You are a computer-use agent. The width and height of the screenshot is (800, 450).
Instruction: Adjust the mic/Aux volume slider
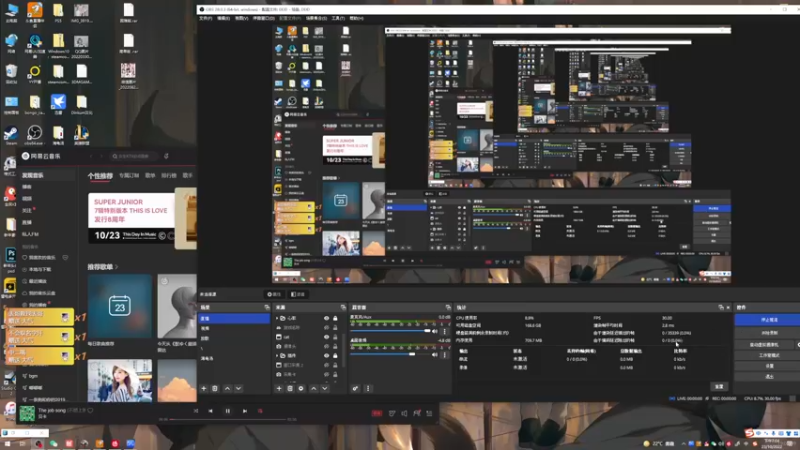[x=390, y=331]
